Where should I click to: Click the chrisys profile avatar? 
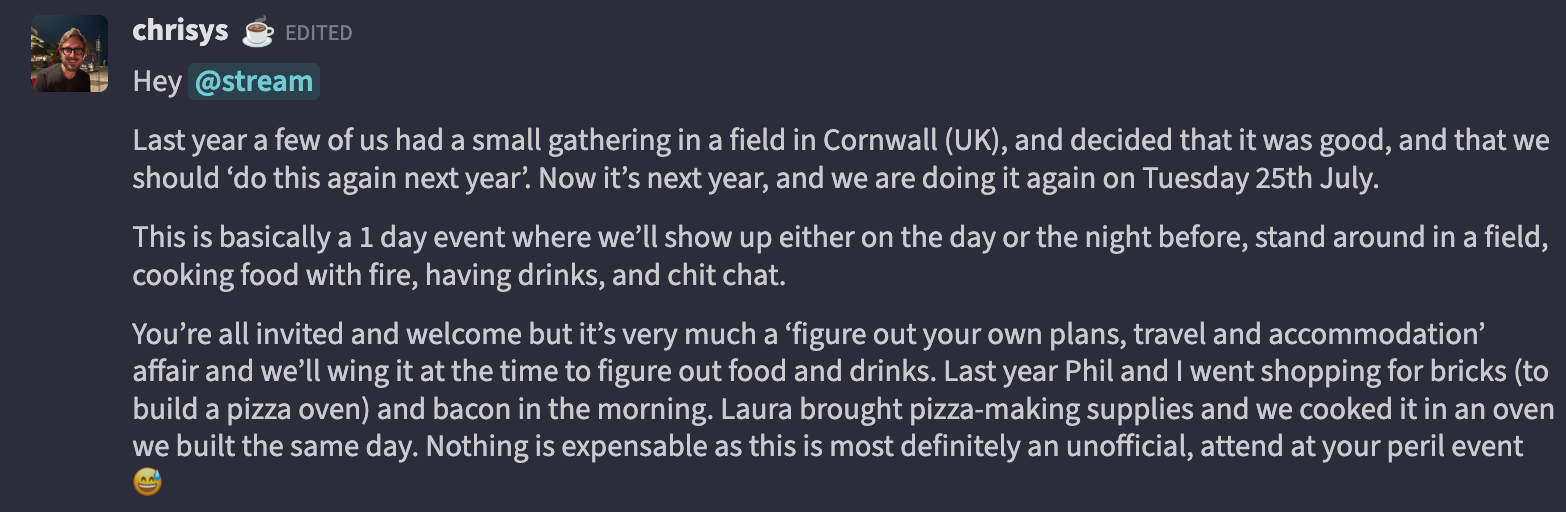tap(70, 54)
